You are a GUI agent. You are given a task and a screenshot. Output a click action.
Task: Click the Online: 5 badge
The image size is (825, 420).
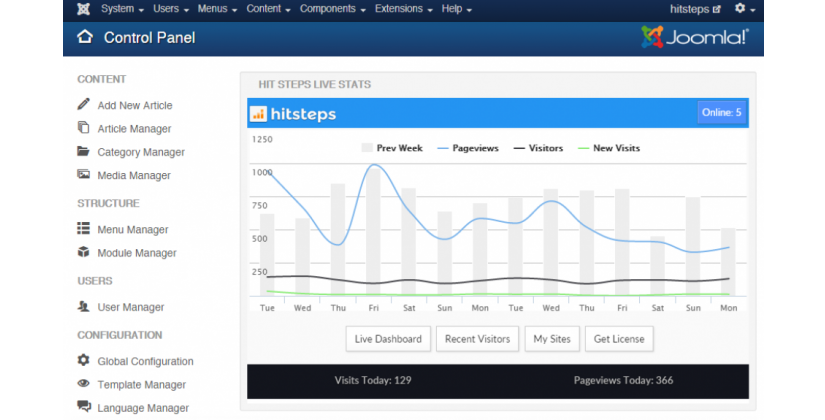[x=722, y=112]
